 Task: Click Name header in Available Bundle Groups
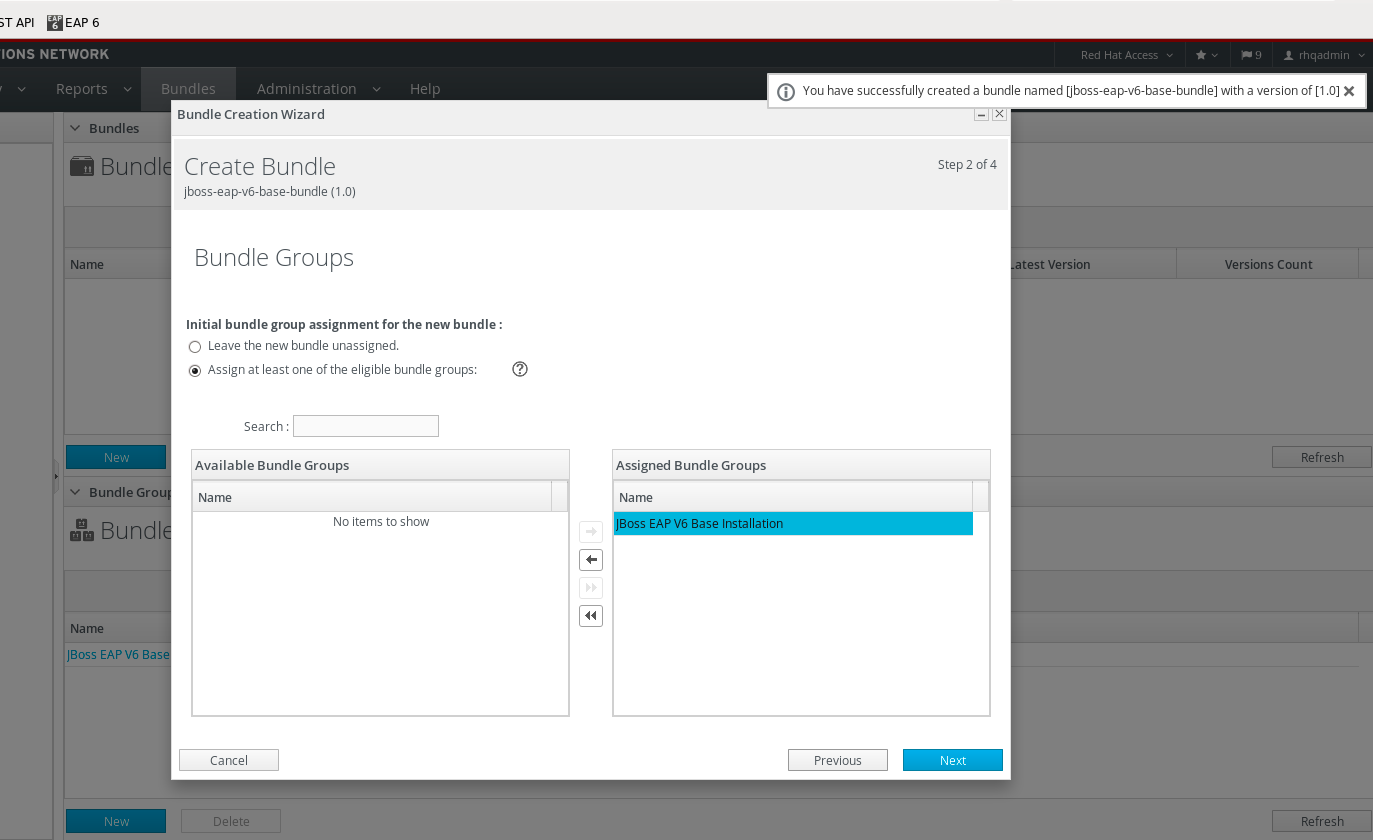(372, 497)
